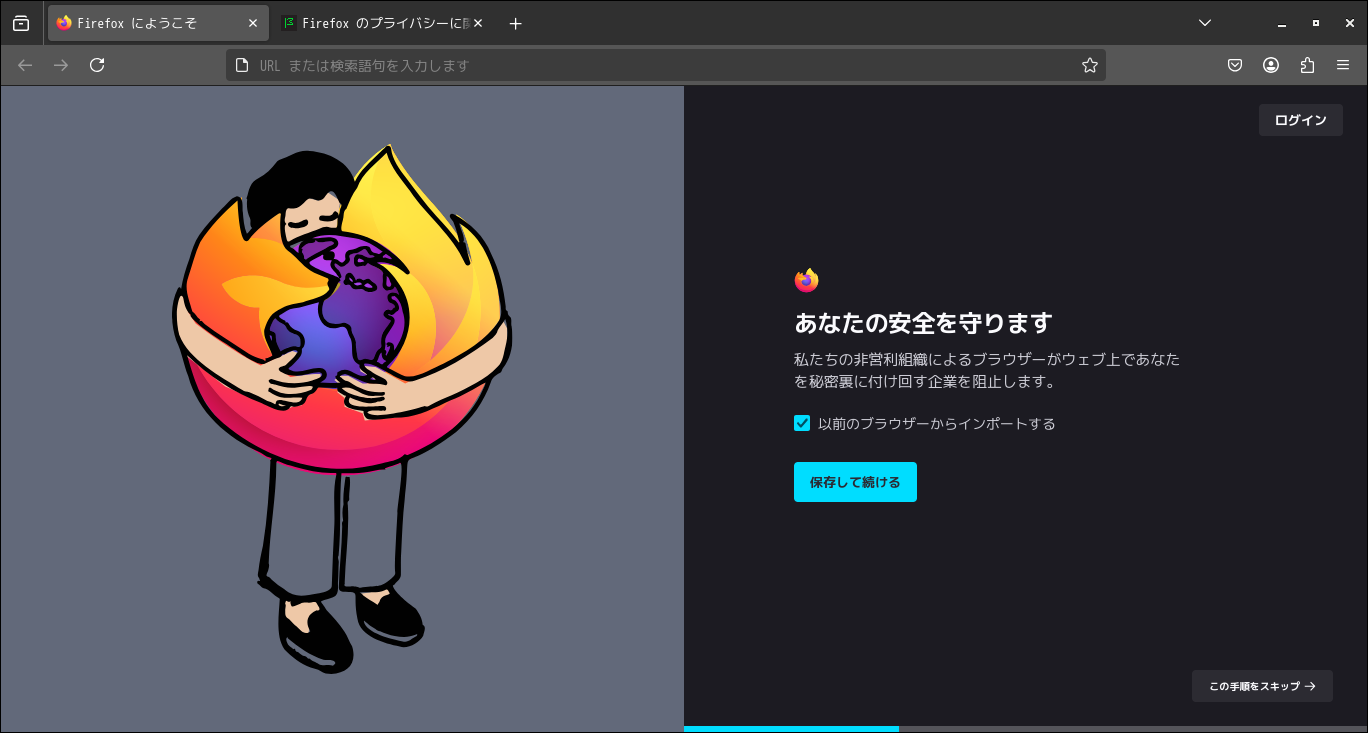Screen dimensions: 1368x733
Task: Switch to the 'Firefox にようこそ' tab
Action: coord(158,23)
